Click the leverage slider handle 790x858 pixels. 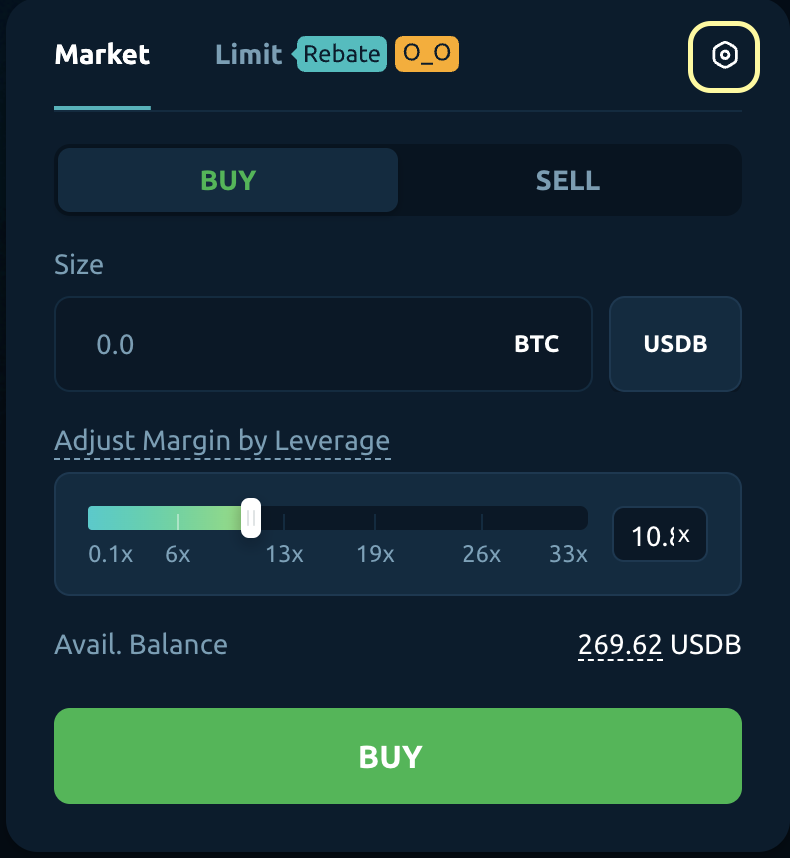tap(251, 518)
